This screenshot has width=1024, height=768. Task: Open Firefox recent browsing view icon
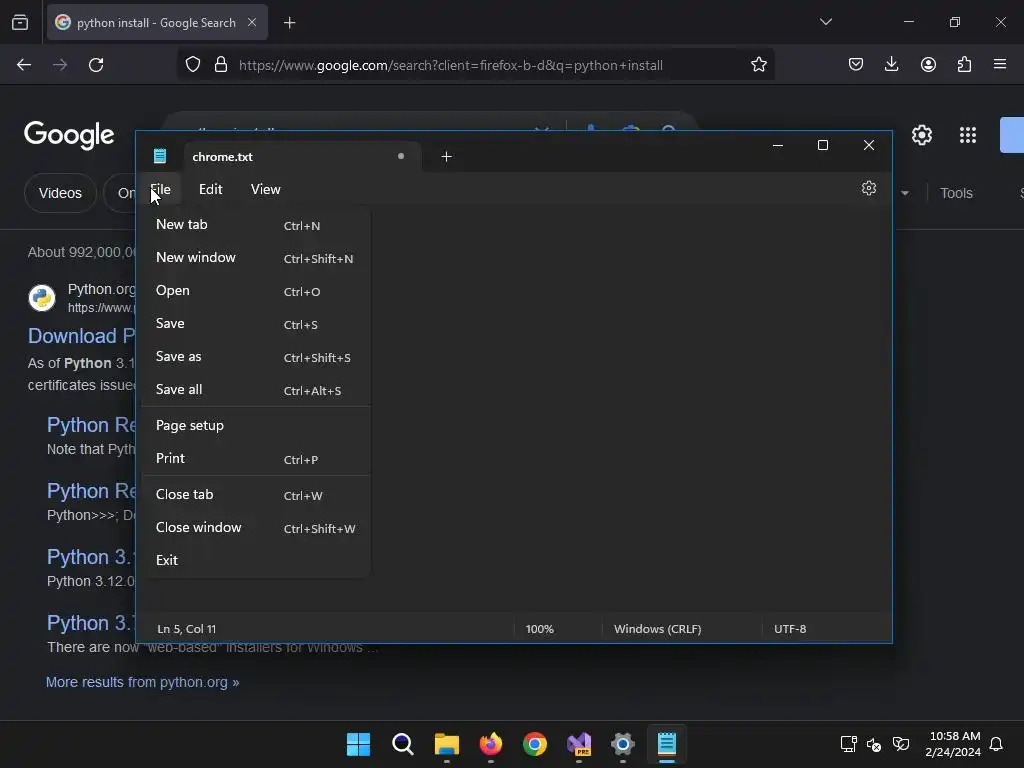point(20,23)
